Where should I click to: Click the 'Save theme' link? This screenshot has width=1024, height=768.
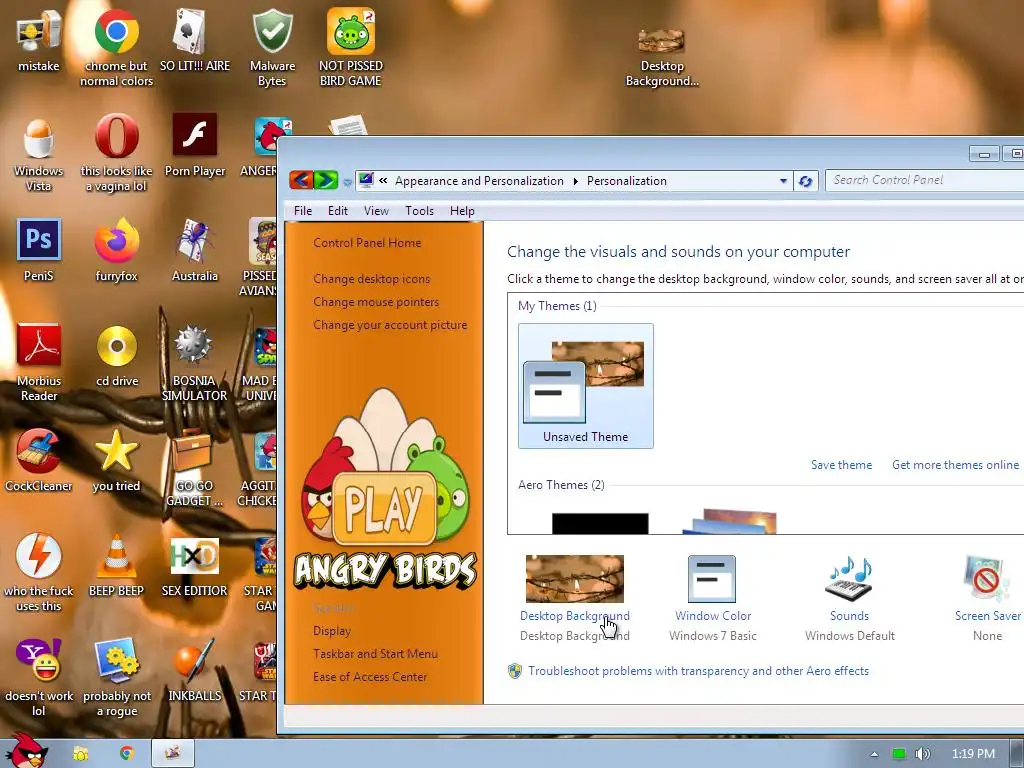point(841,465)
